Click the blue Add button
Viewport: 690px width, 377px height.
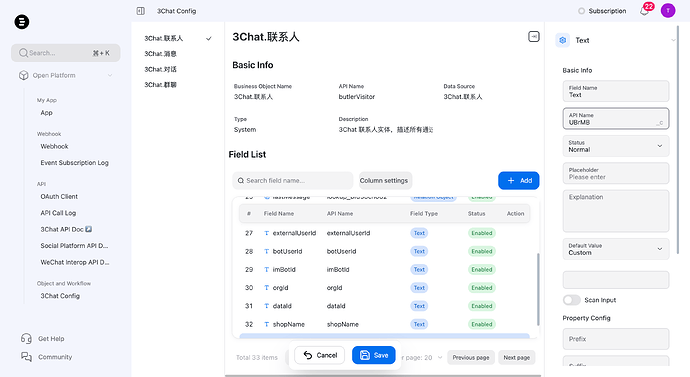click(x=518, y=180)
